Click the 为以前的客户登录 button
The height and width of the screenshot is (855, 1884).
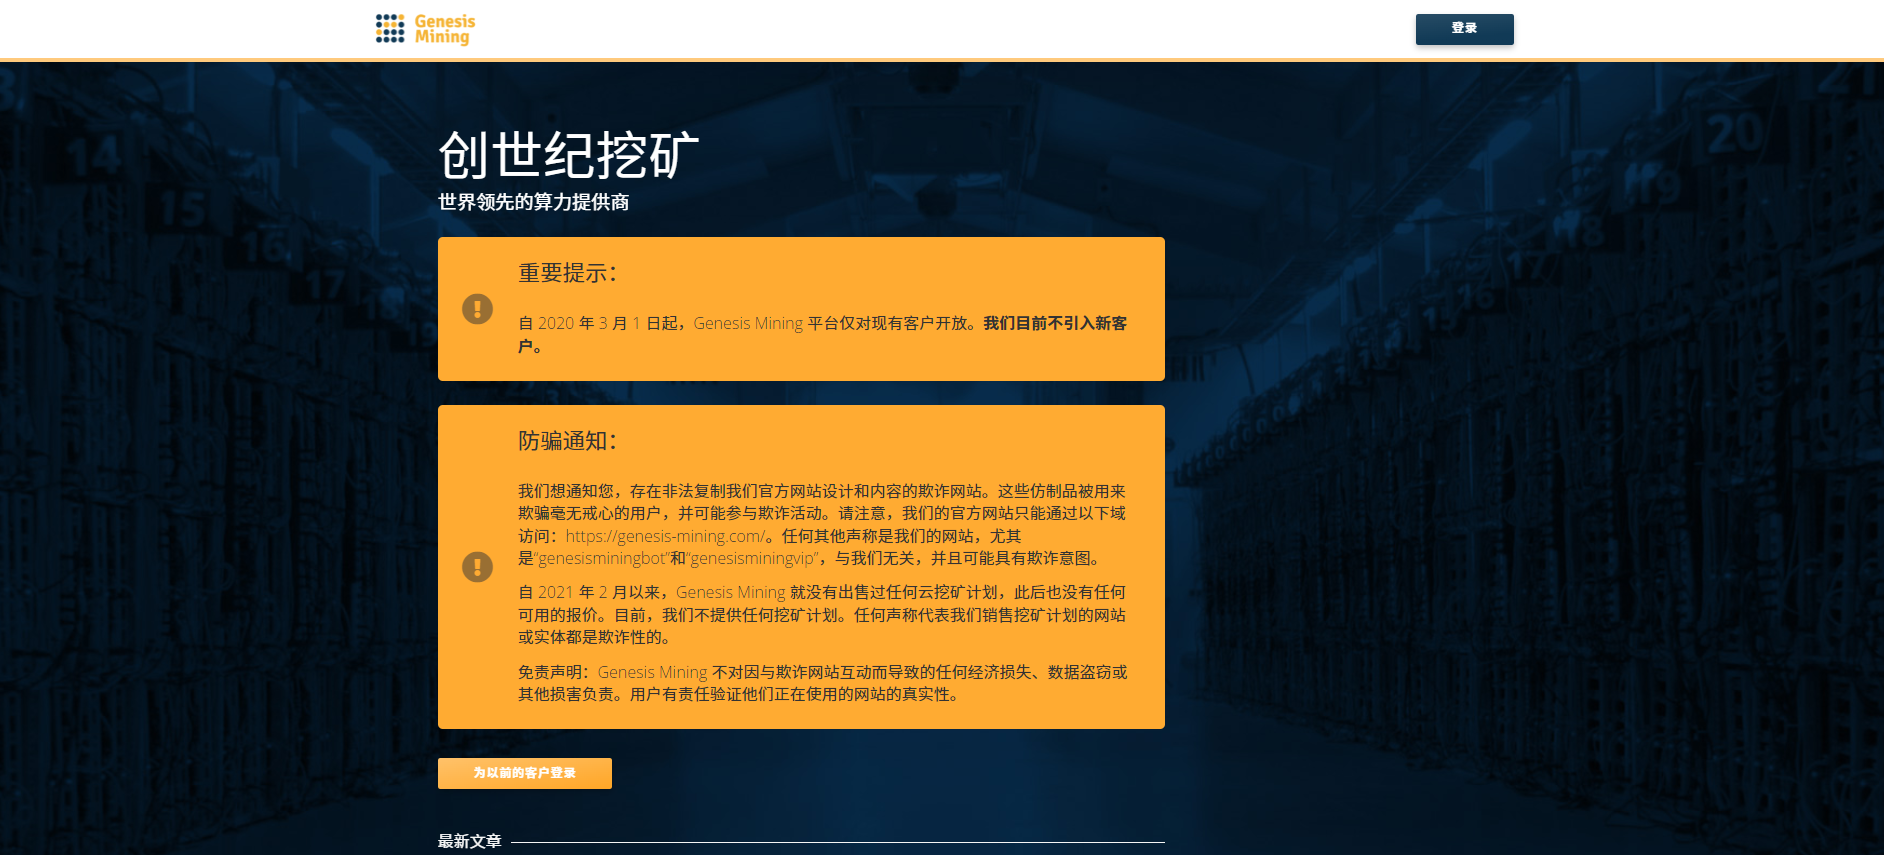[525, 773]
